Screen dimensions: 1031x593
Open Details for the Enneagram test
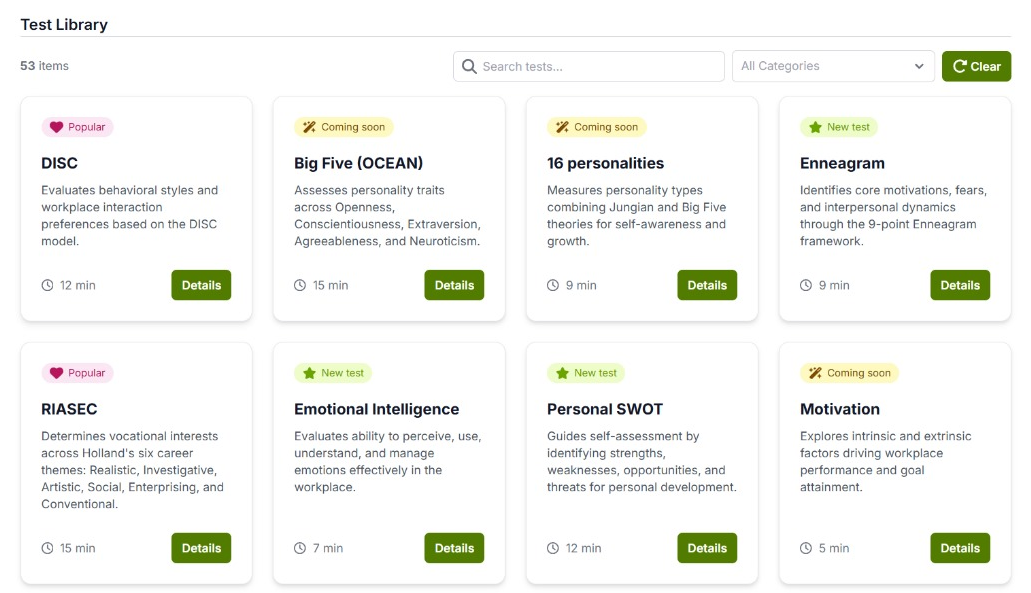coord(960,285)
